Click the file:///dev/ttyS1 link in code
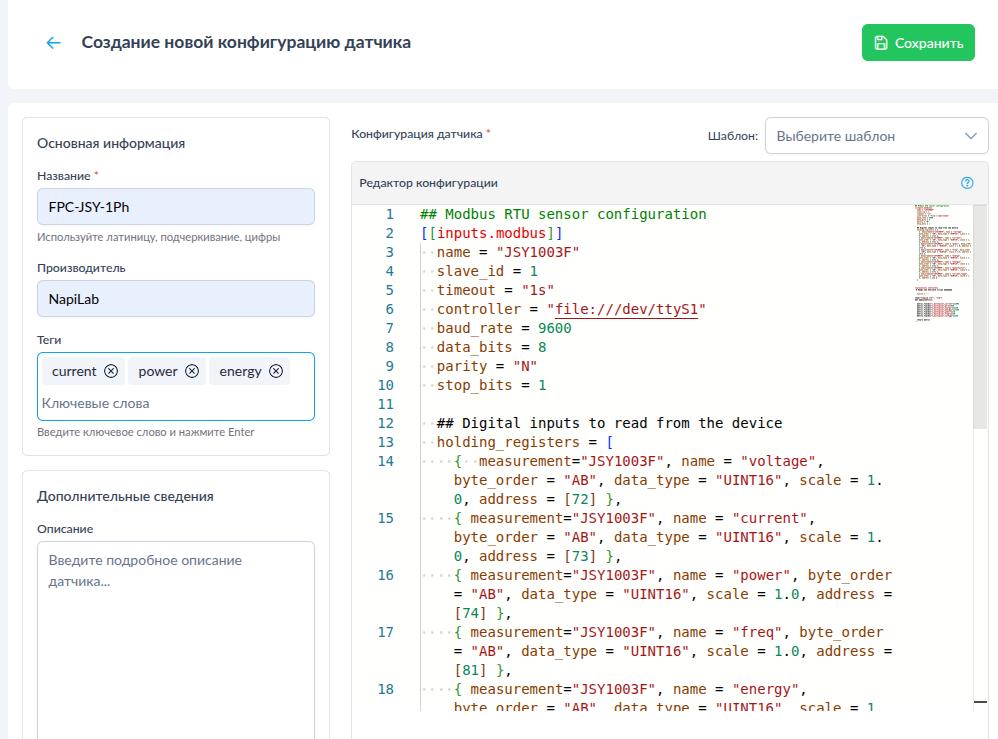Screen dimensions: 998x739 click(x=630, y=309)
